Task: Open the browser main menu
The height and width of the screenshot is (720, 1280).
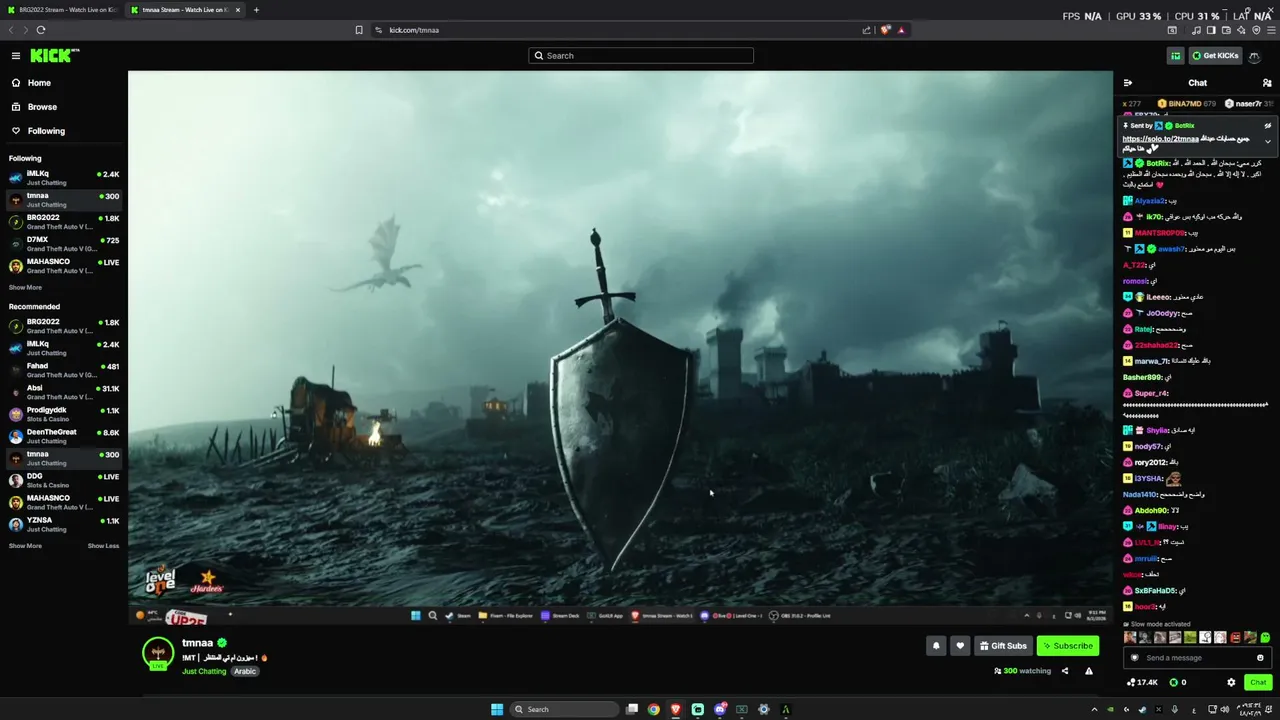Action: tap(1271, 30)
